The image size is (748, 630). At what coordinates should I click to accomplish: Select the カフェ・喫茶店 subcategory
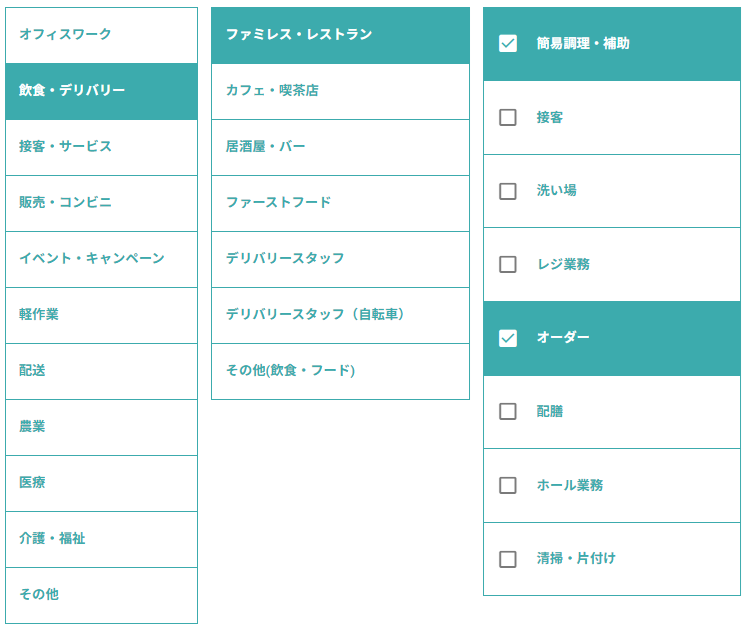(340, 91)
